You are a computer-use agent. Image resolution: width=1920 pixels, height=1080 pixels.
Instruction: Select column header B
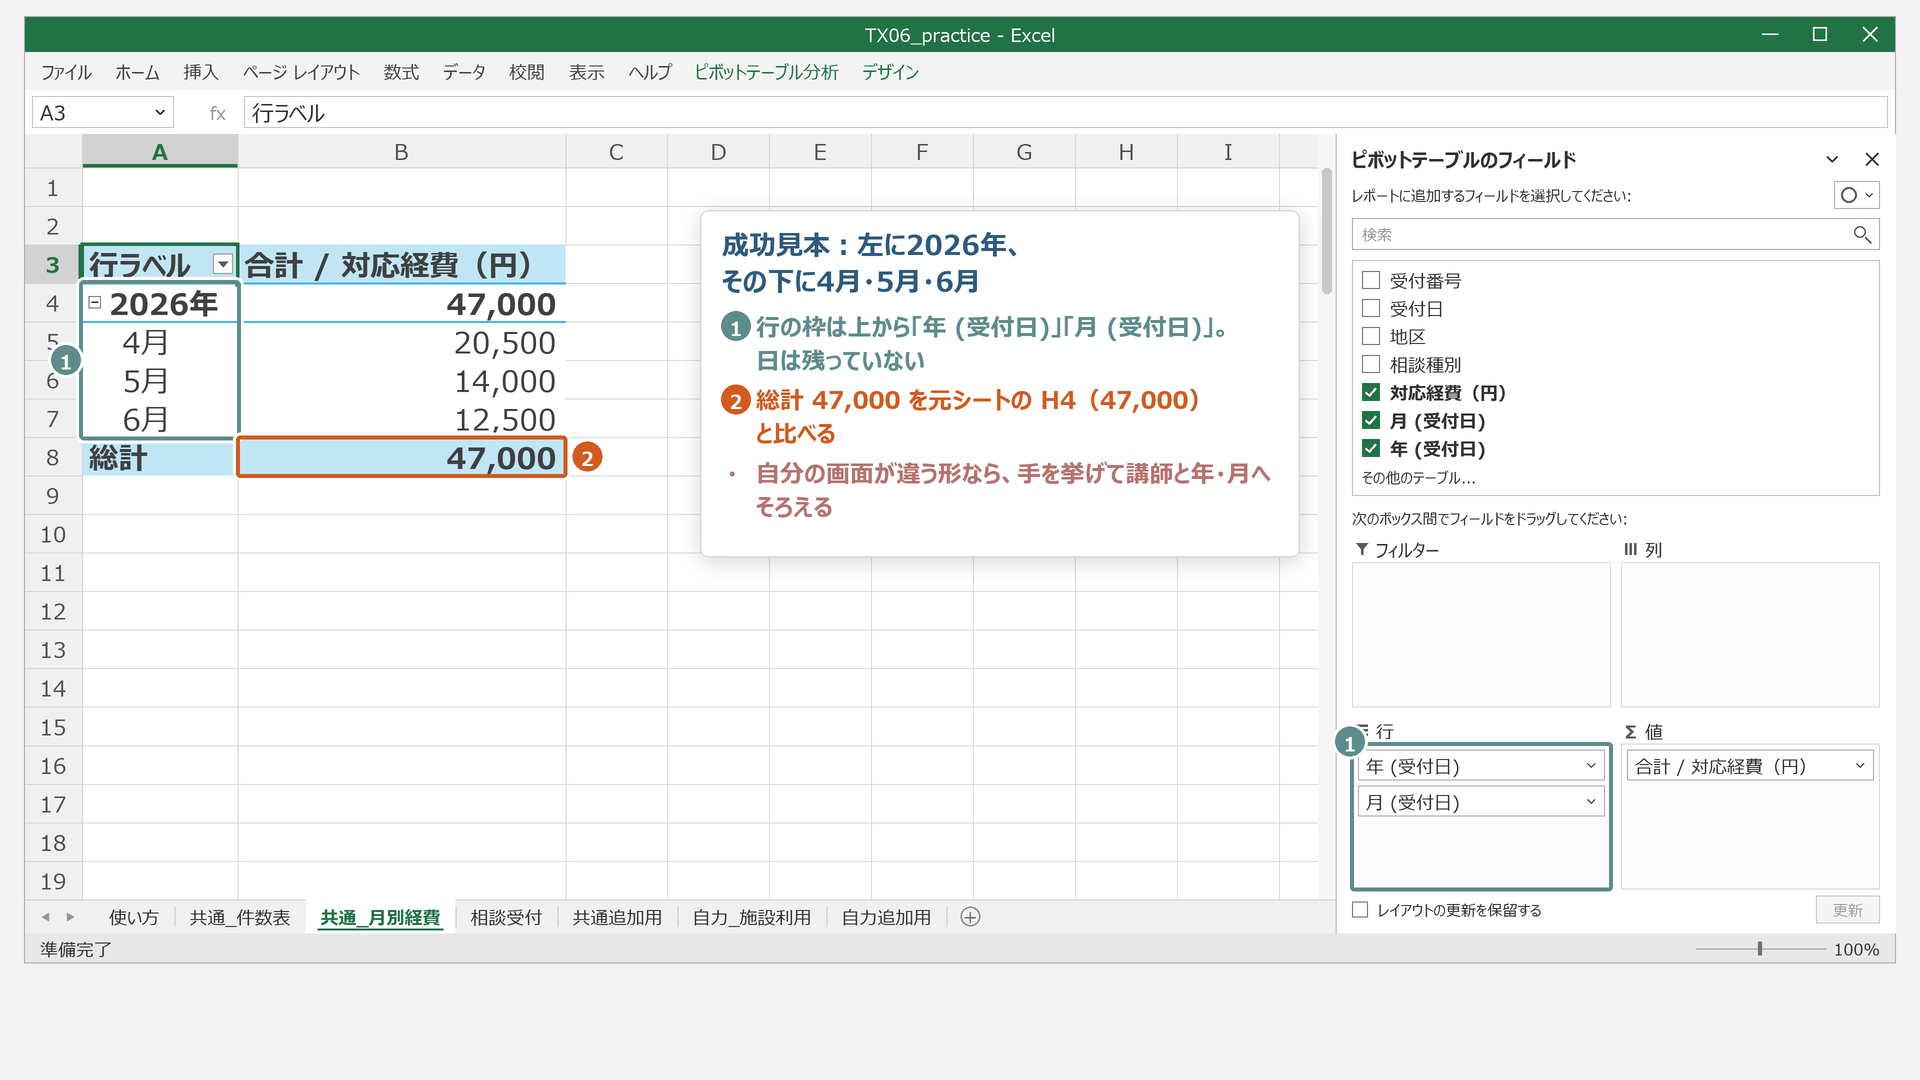(x=401, y=152)
